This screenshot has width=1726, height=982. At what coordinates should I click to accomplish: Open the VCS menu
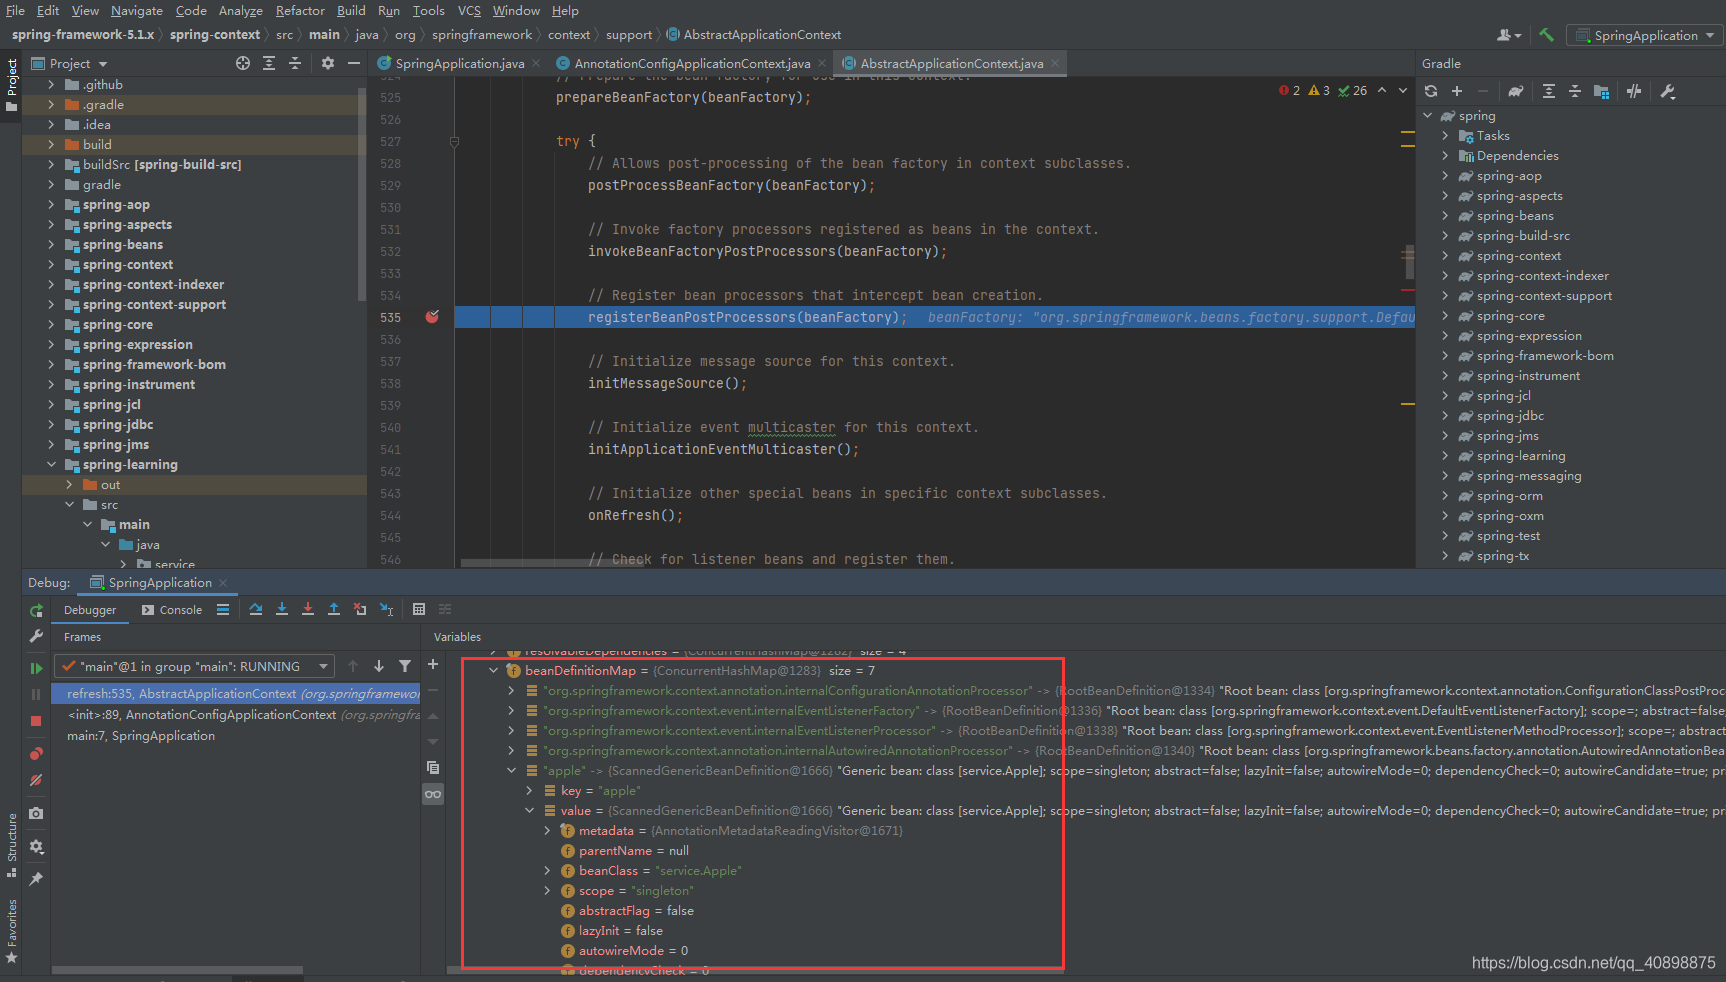pos(469,10)
